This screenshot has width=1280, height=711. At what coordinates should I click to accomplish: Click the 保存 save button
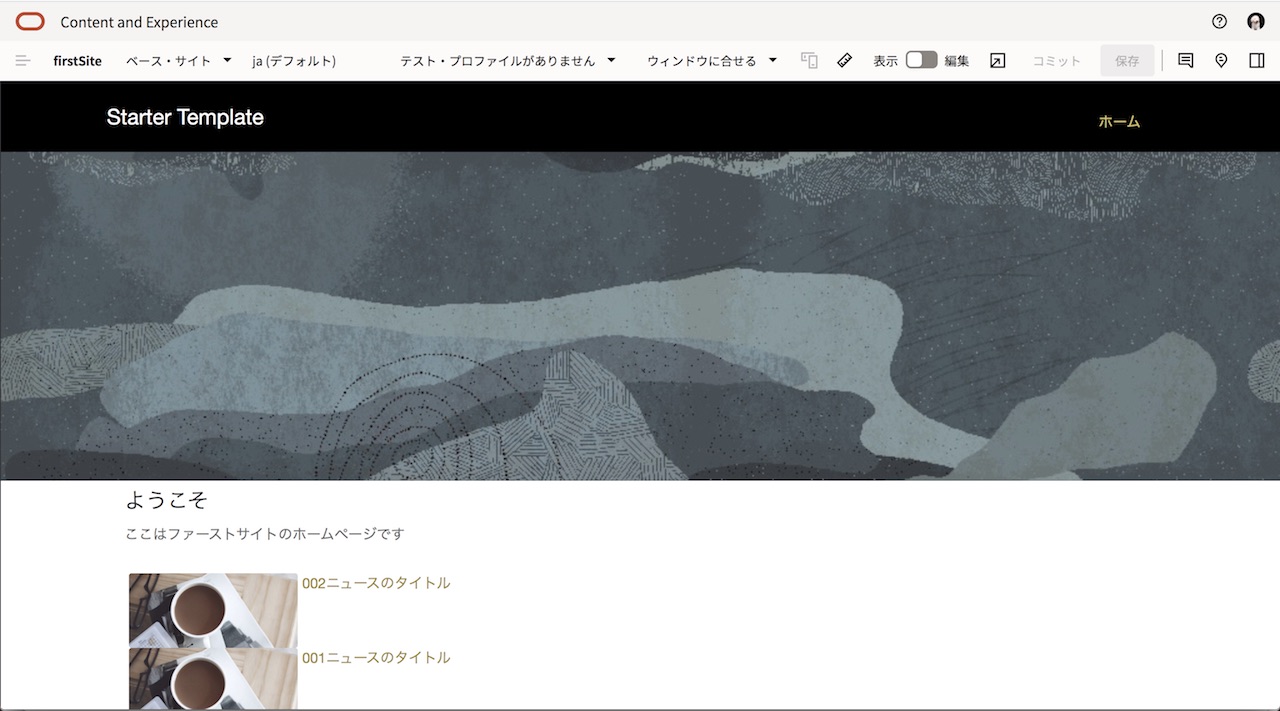(1127, 61)
